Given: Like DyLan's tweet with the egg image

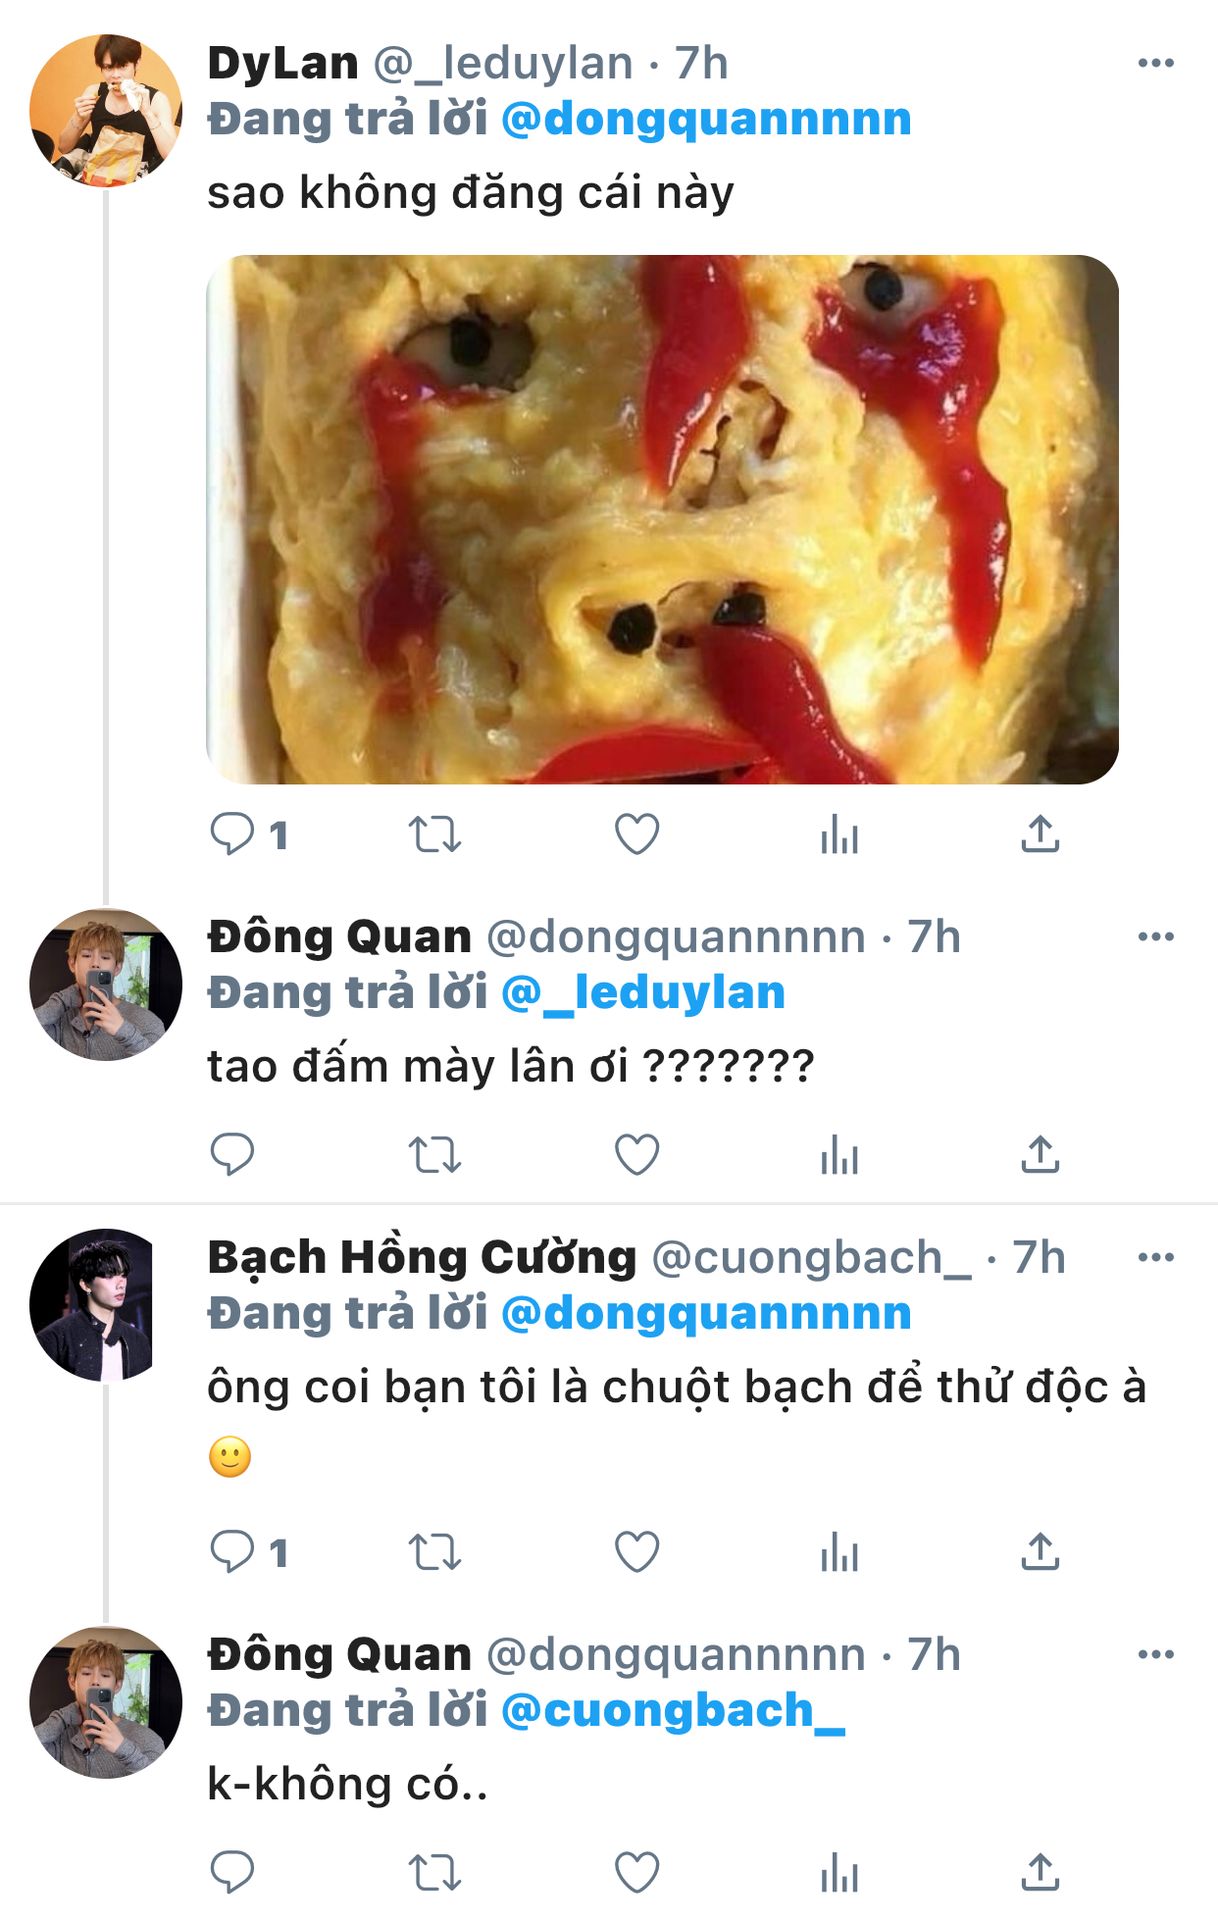Looking at the screenshot, I should pyautogui.click(x=637, y=834).
